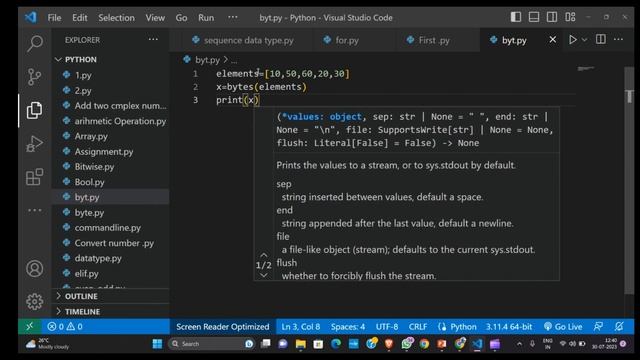Click the VS Code logo in title bar

pos(31,17)
